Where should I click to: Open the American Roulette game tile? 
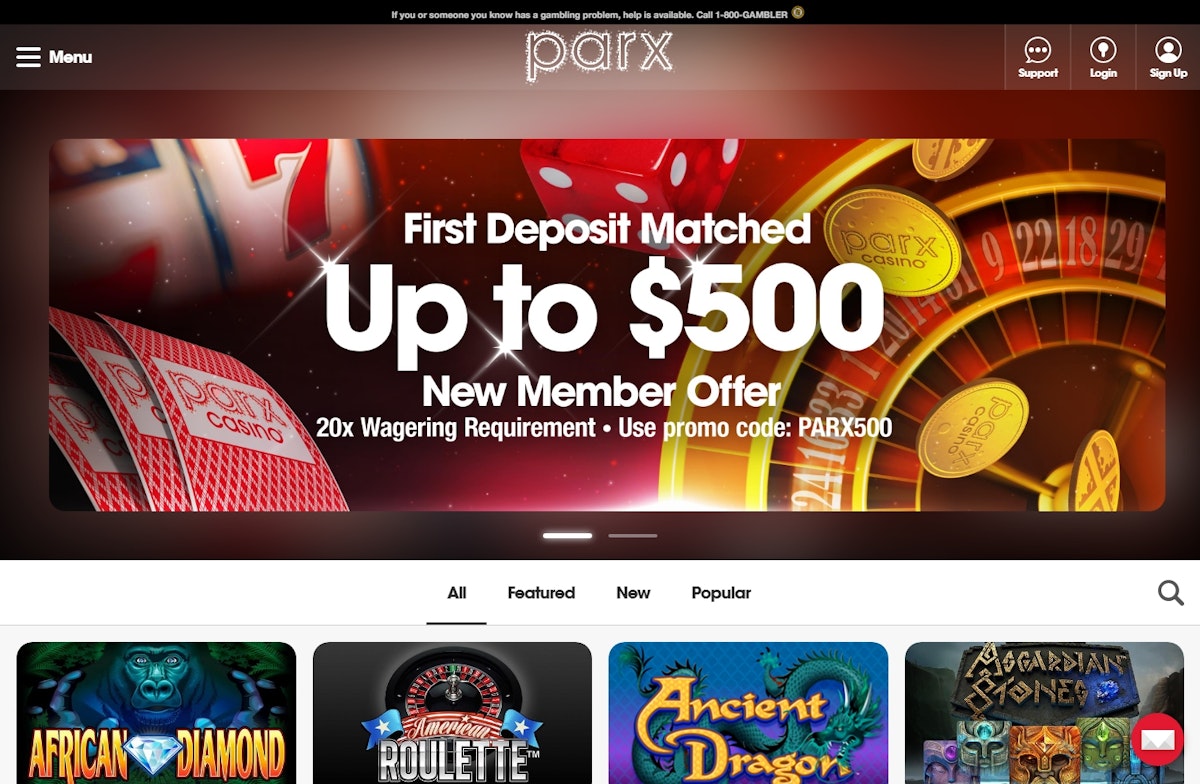453,713
